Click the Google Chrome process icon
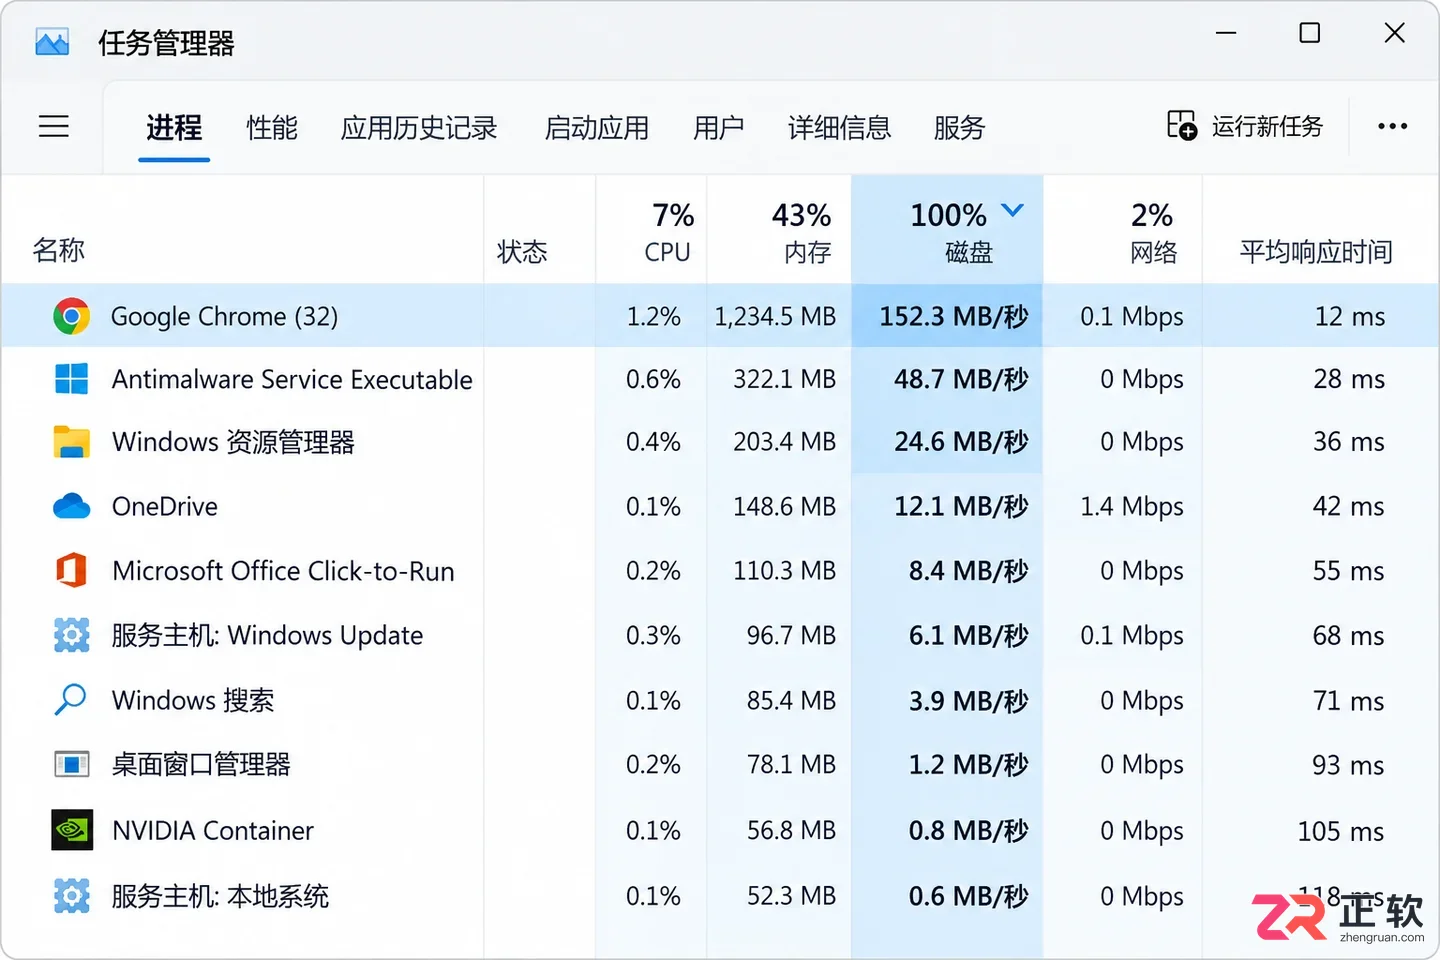This screenshot has height=960, width=1440. 71,316
